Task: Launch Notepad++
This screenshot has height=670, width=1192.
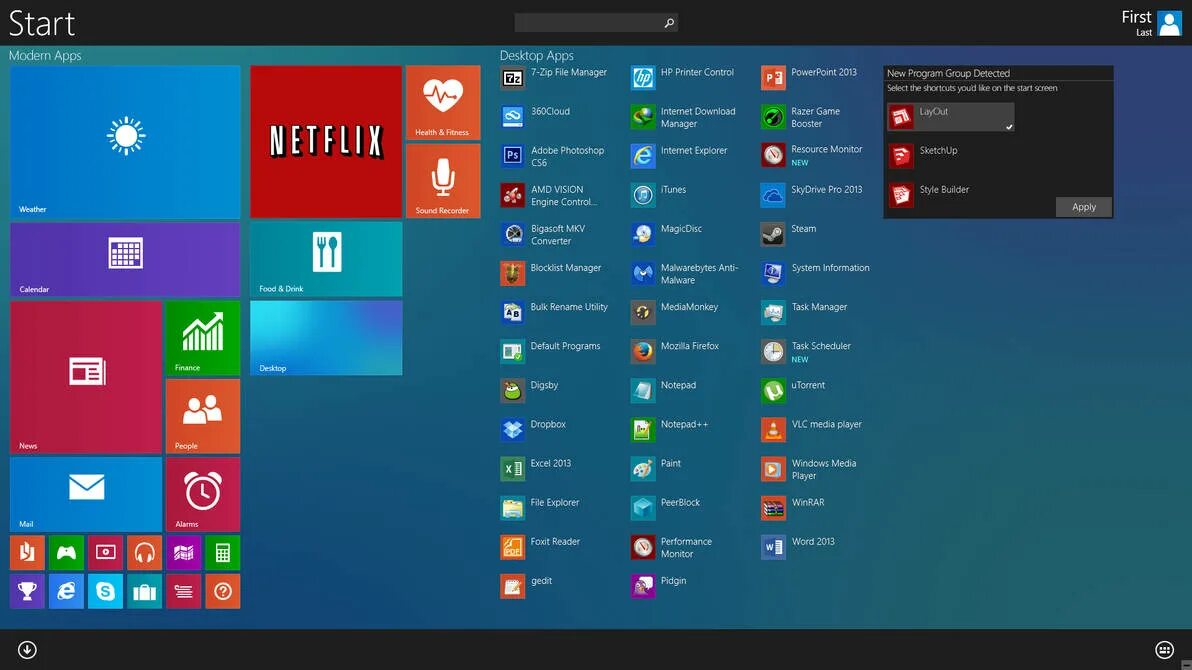Action: pyautogui.click(x=670, y=430)
